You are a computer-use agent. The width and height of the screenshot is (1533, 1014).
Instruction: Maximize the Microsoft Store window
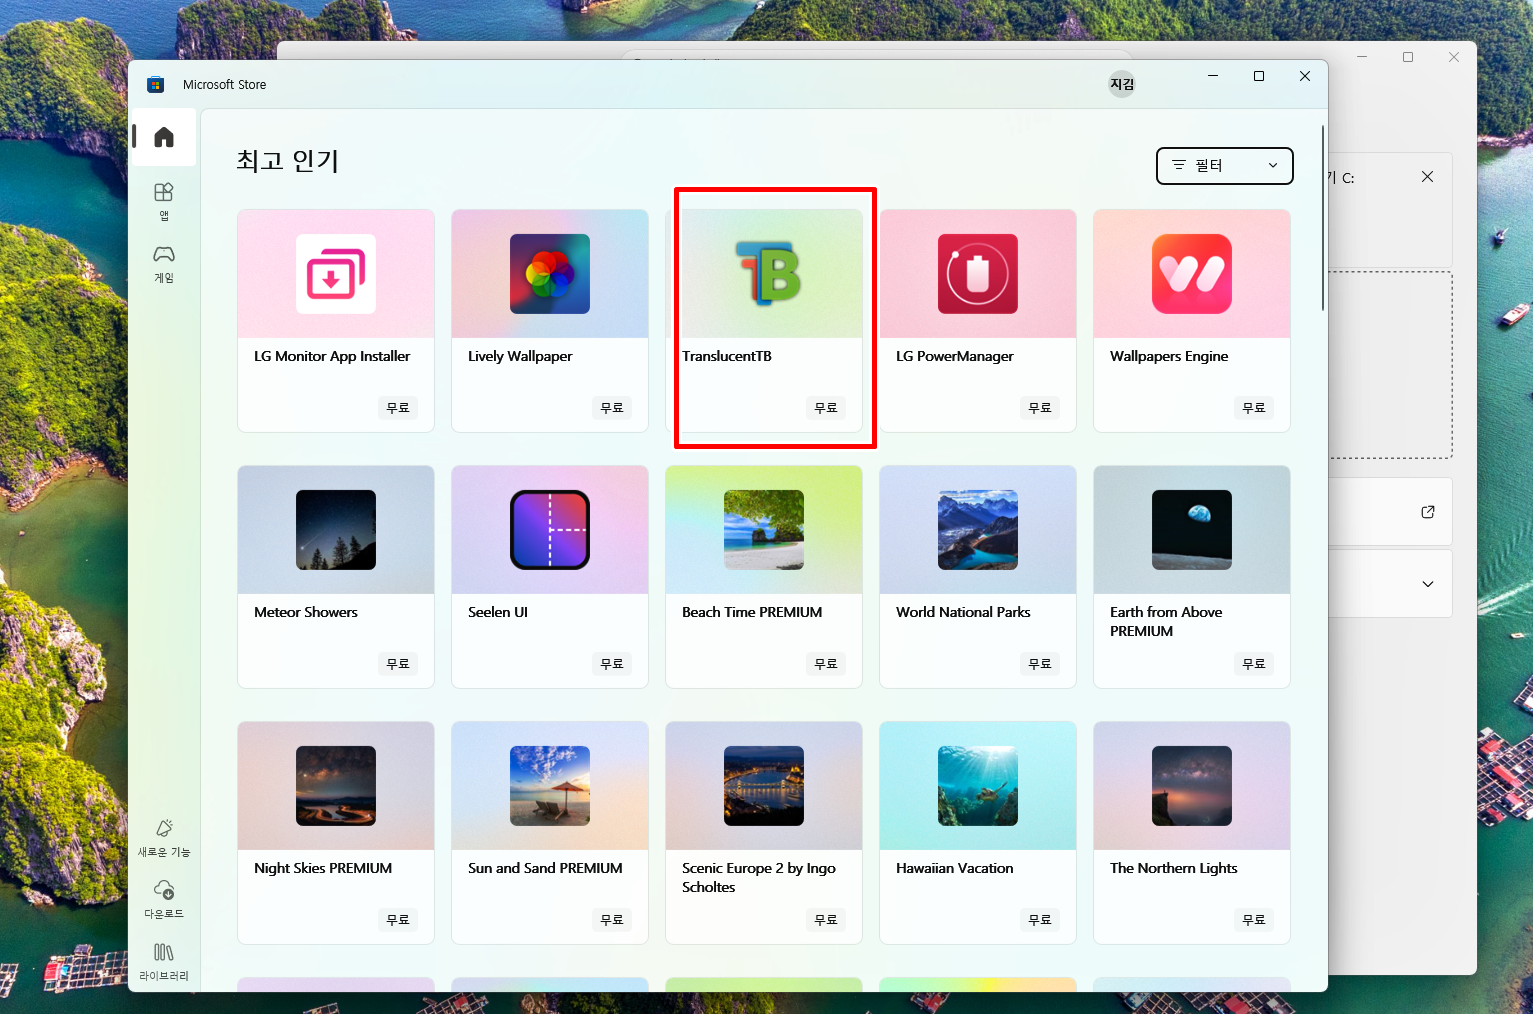point(1259,76)
